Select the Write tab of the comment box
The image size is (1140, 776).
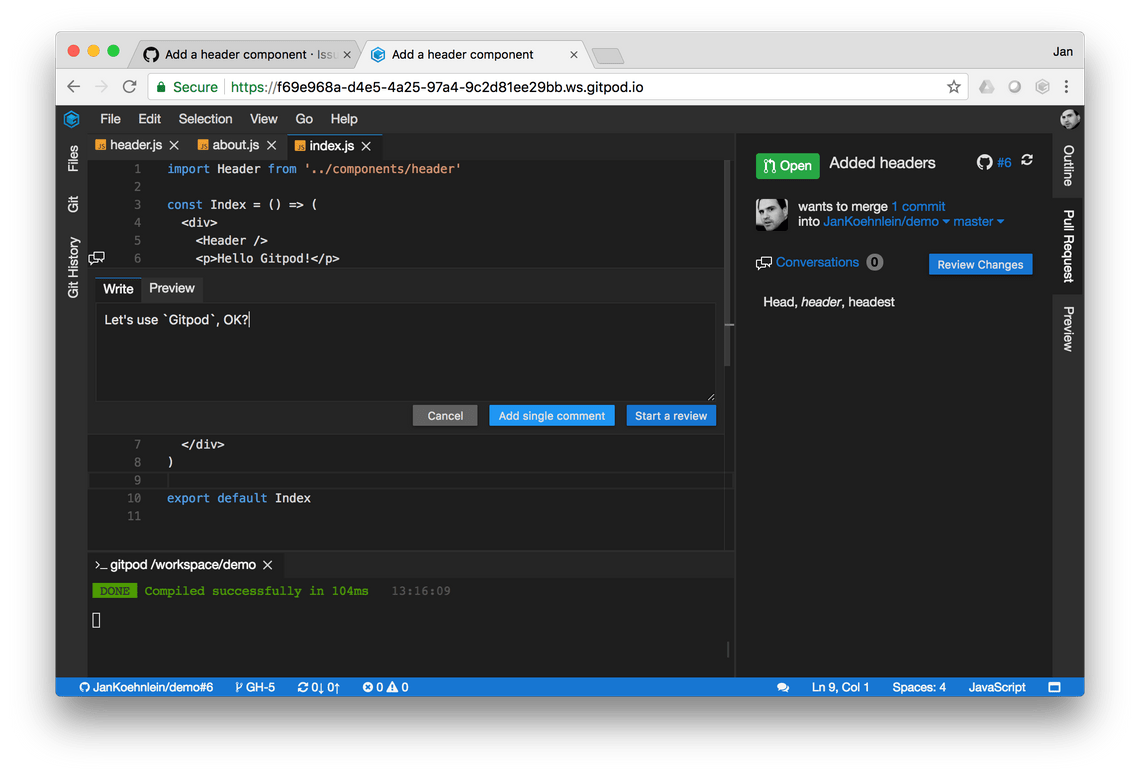(x=118, y=289)
